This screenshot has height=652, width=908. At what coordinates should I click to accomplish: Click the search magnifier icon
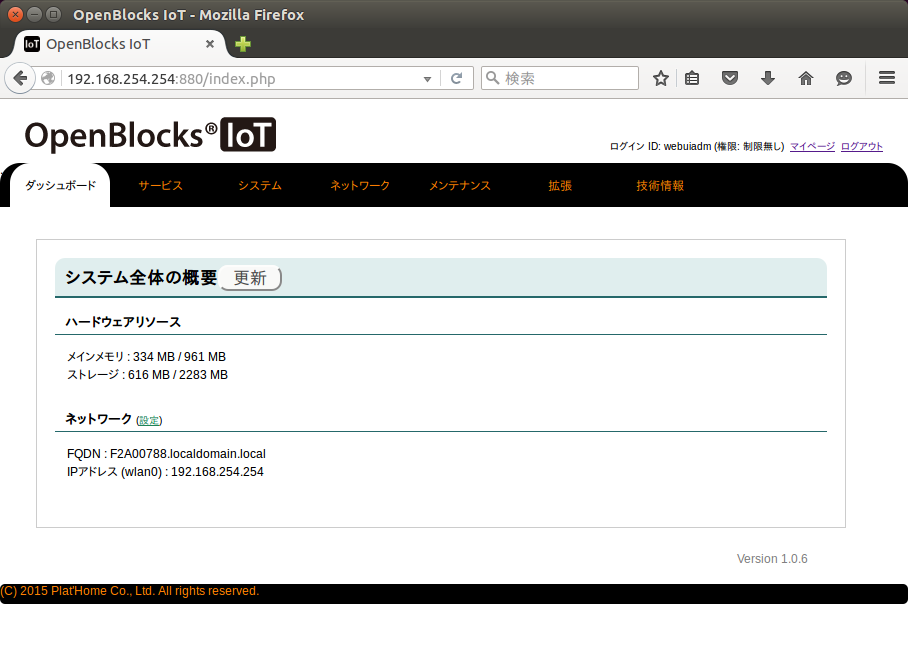click(x=492, y=78)
